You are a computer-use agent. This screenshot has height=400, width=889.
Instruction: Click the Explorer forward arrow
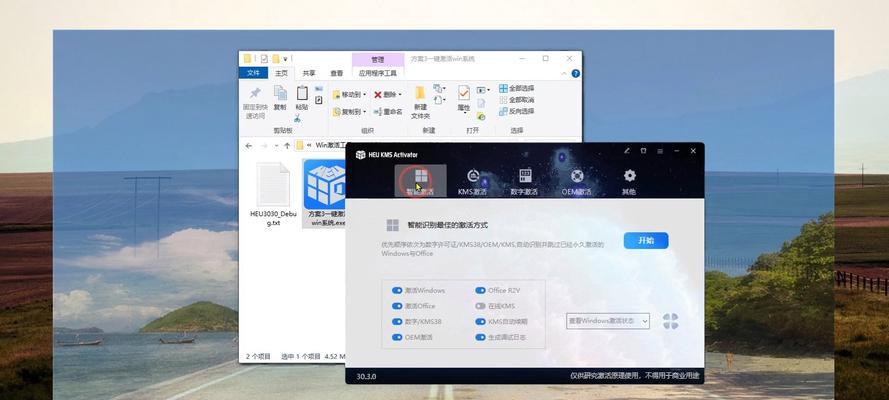point(264,146)
